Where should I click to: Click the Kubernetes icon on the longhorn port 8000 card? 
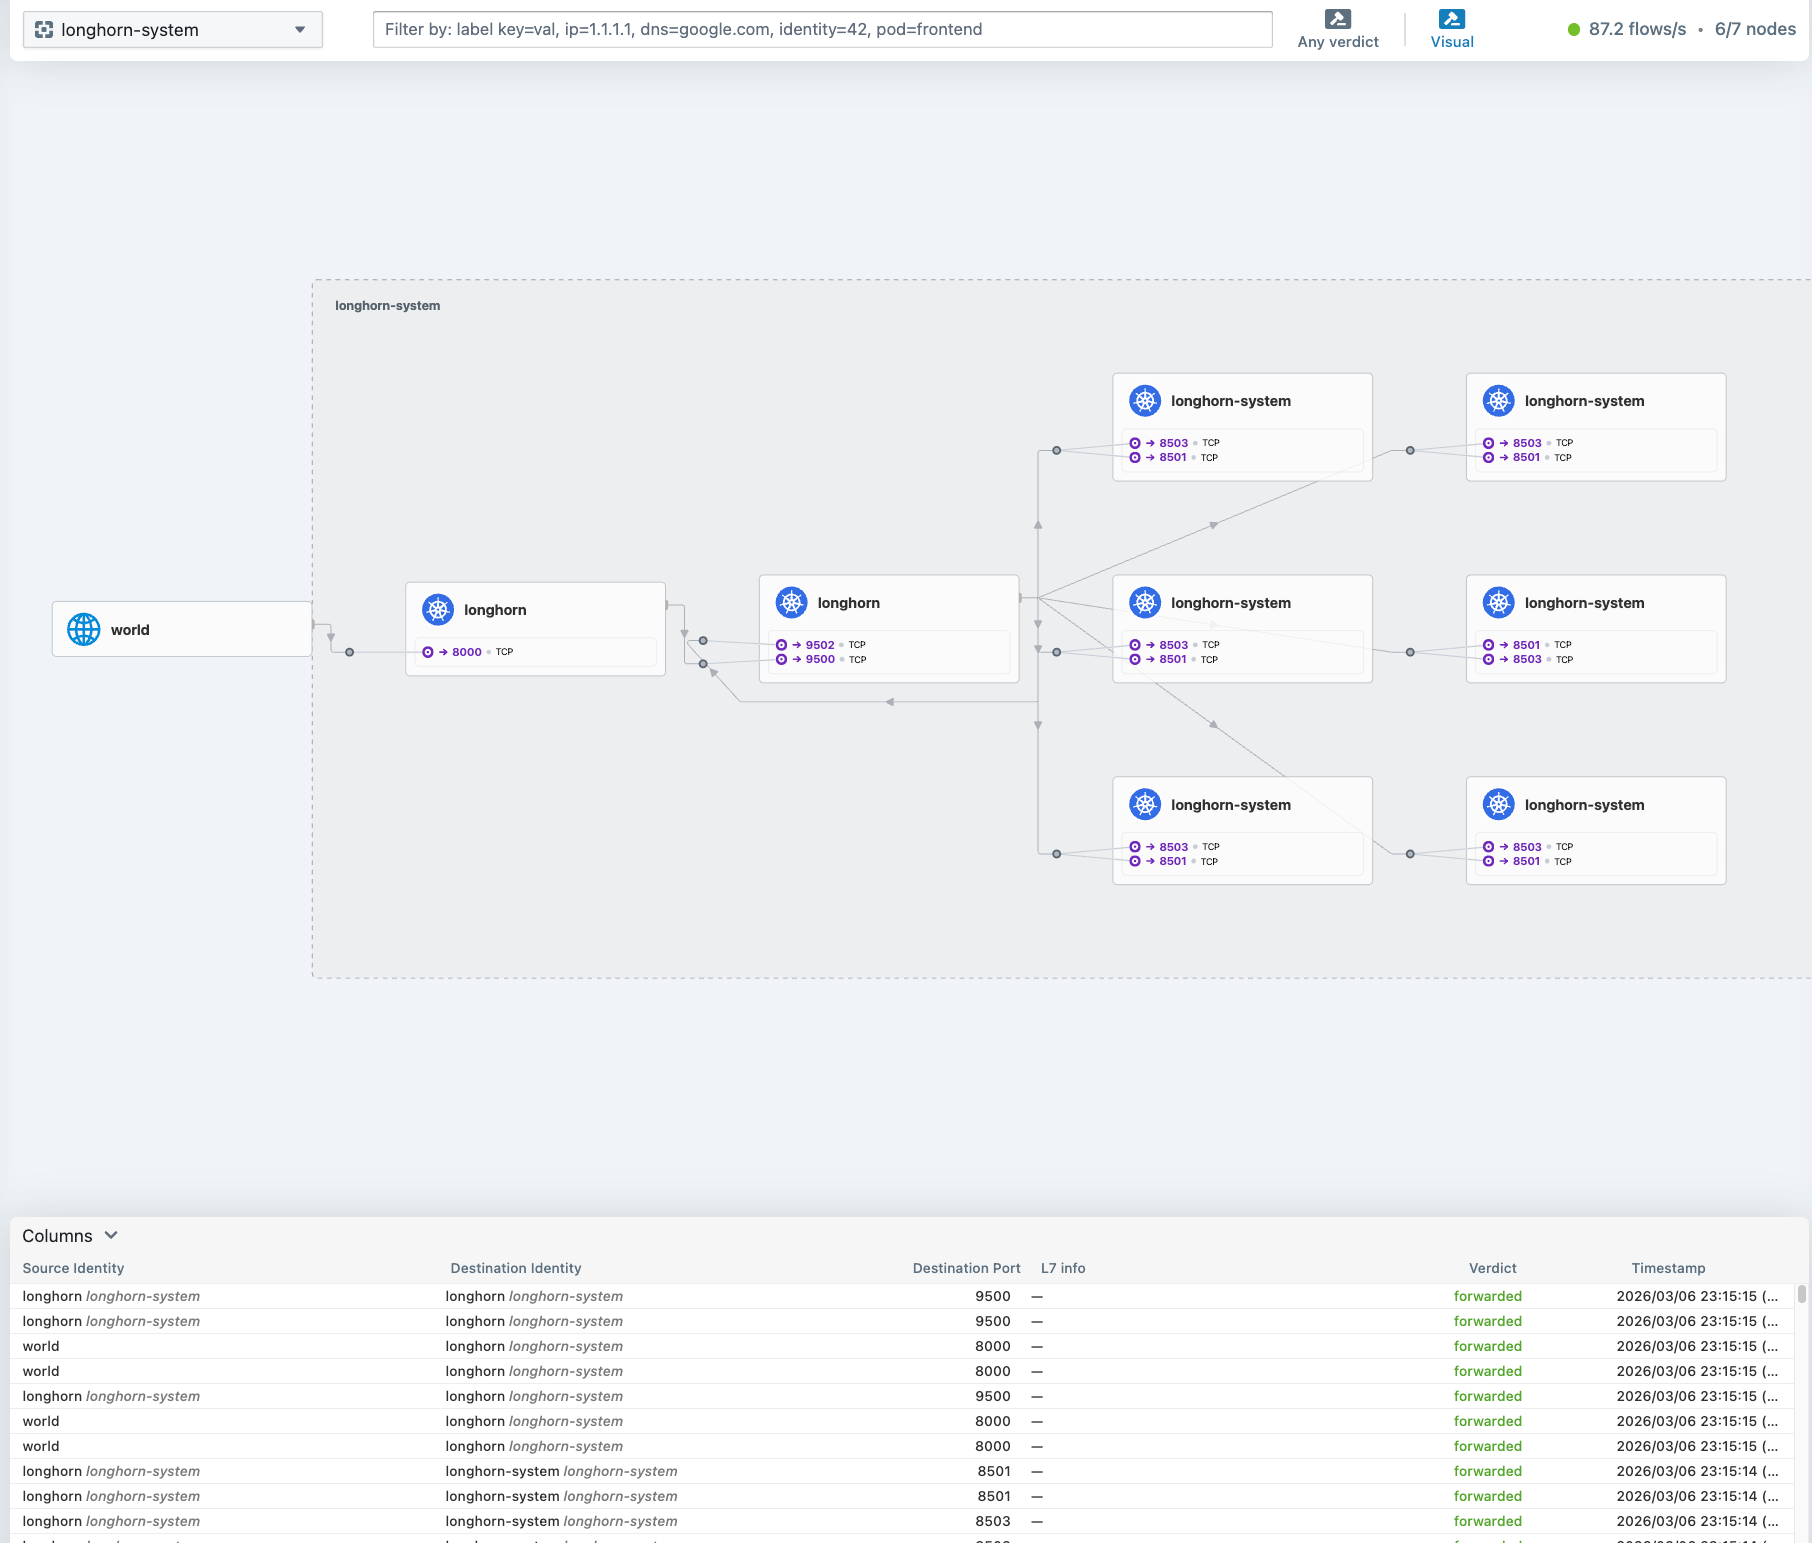438,609
